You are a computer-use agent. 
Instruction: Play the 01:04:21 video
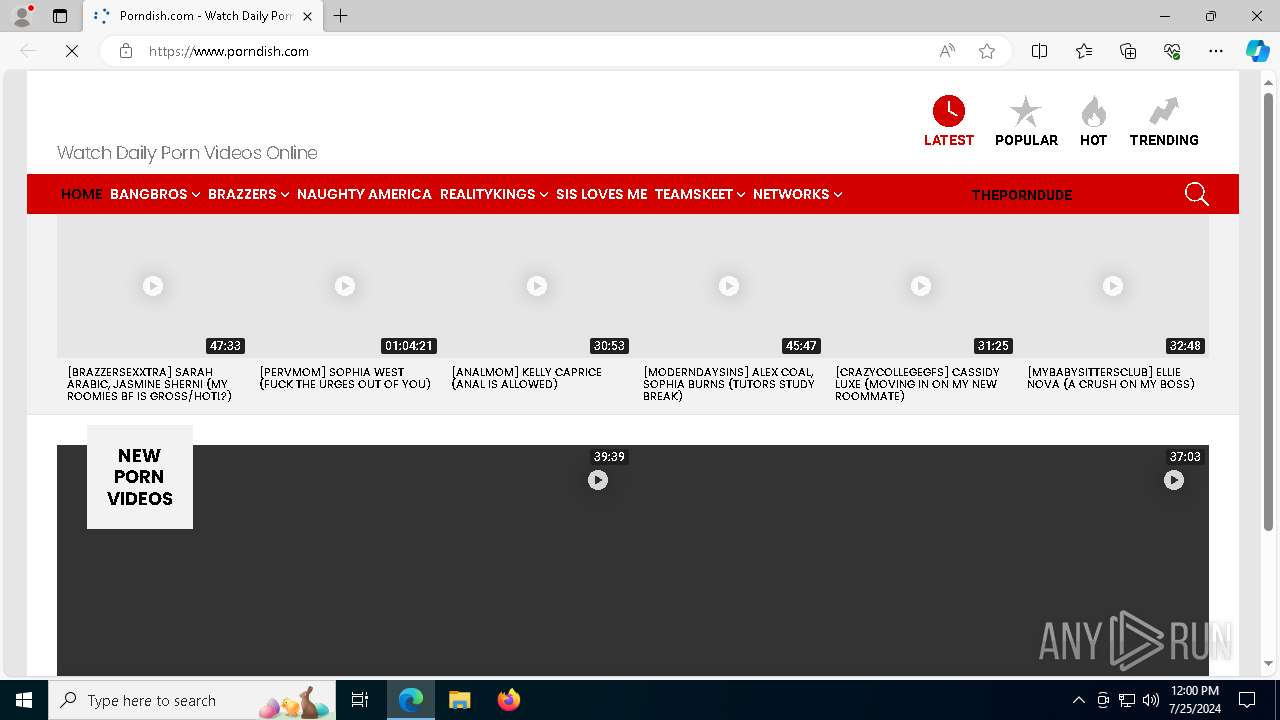[345, 286]
